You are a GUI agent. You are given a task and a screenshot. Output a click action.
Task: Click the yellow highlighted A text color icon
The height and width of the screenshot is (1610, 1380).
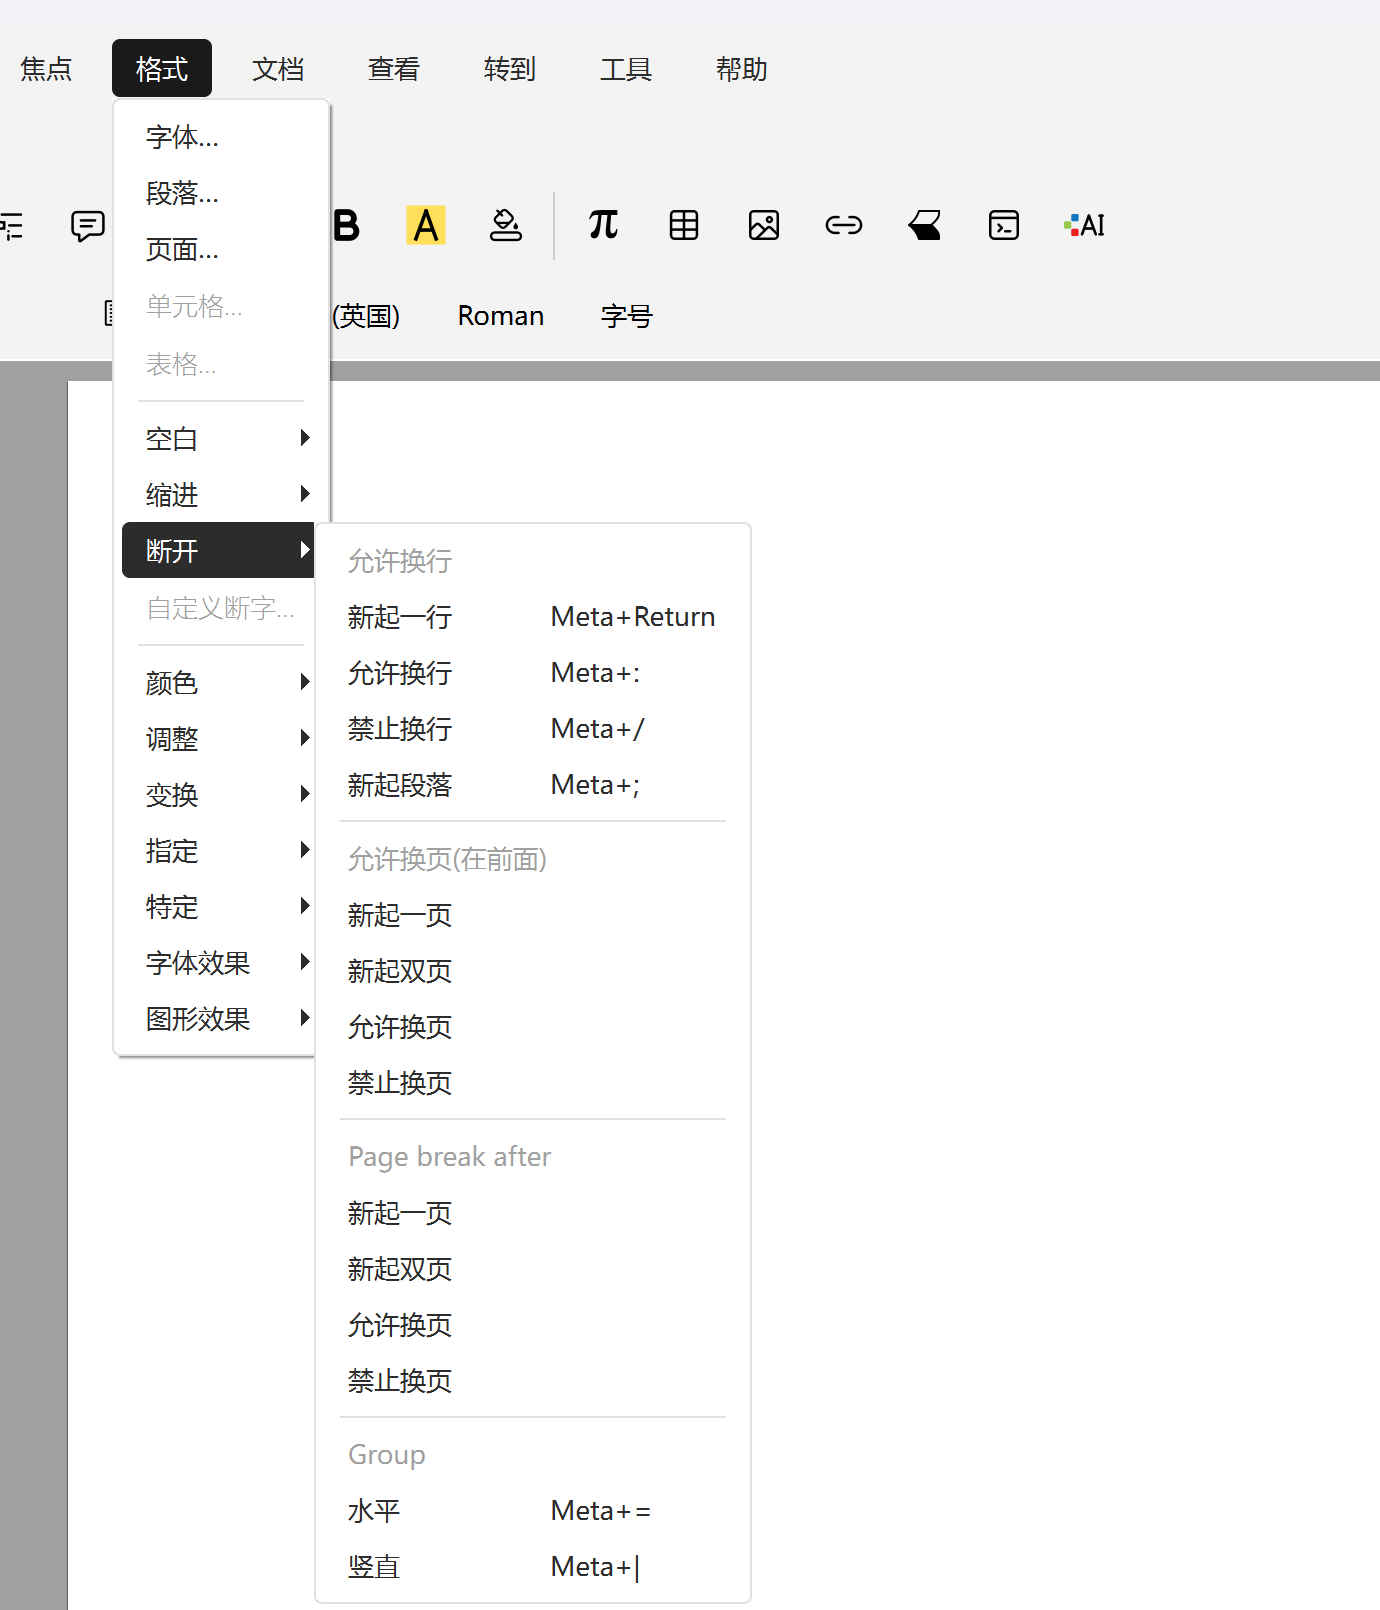pos(426,226)
